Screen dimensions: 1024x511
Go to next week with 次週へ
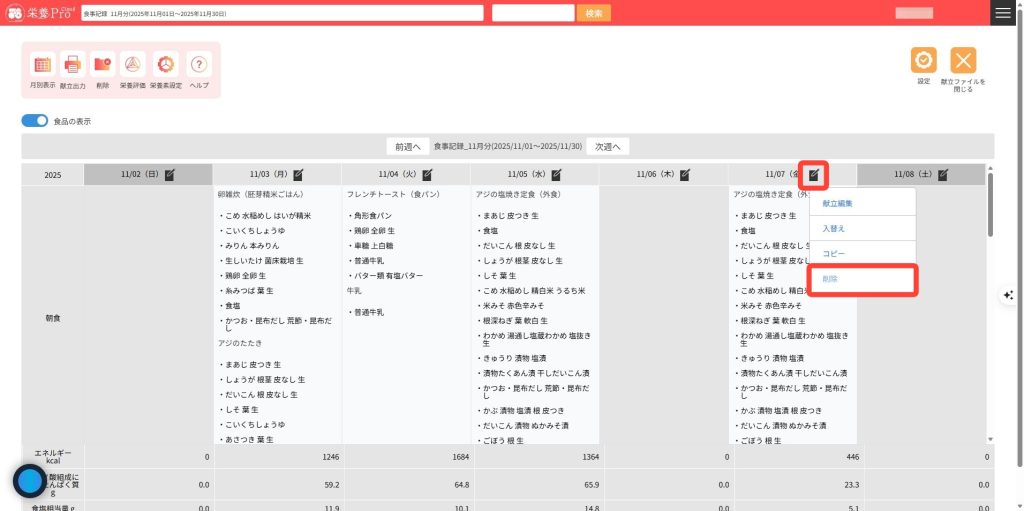[x=608, y=146]
